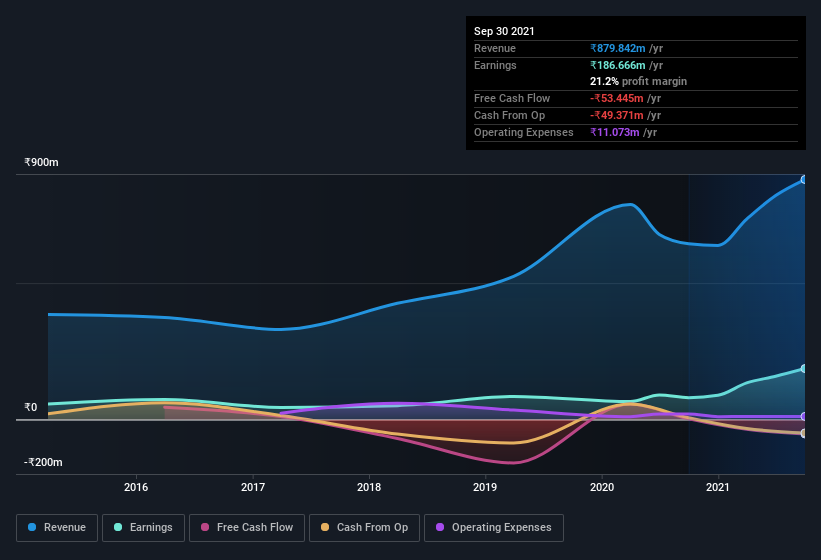Screen dimensions: 821x560
Task: Toggle the Free Cash Flow legend series
Action: click(x=247, y=528)
